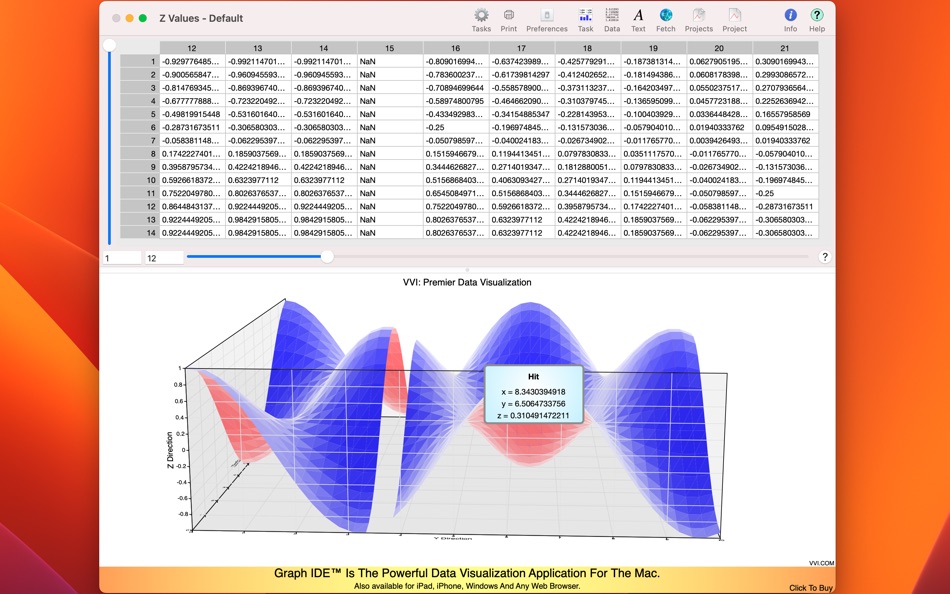The image size is (950, 594).
Task: Click the Fetch globe icon
Action: 666,16
